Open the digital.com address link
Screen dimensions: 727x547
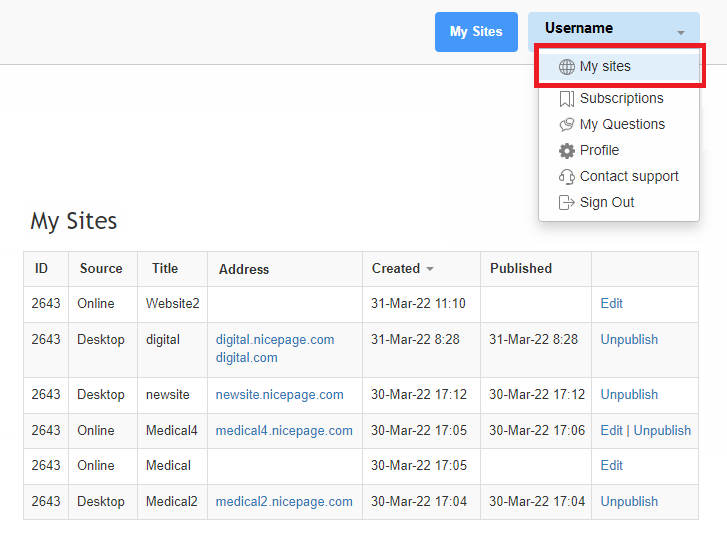coord(247,358)
